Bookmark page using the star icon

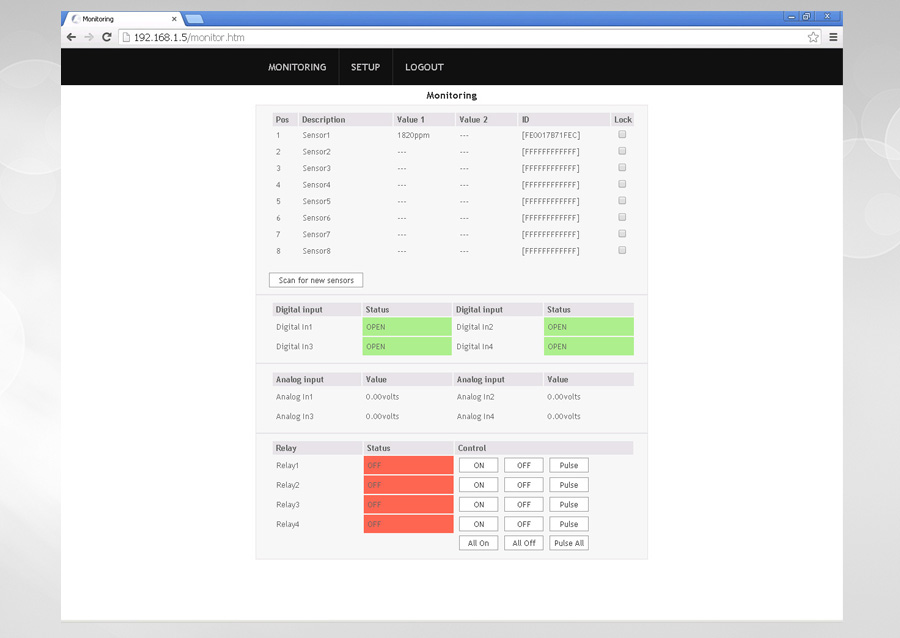tap(813, 37)
